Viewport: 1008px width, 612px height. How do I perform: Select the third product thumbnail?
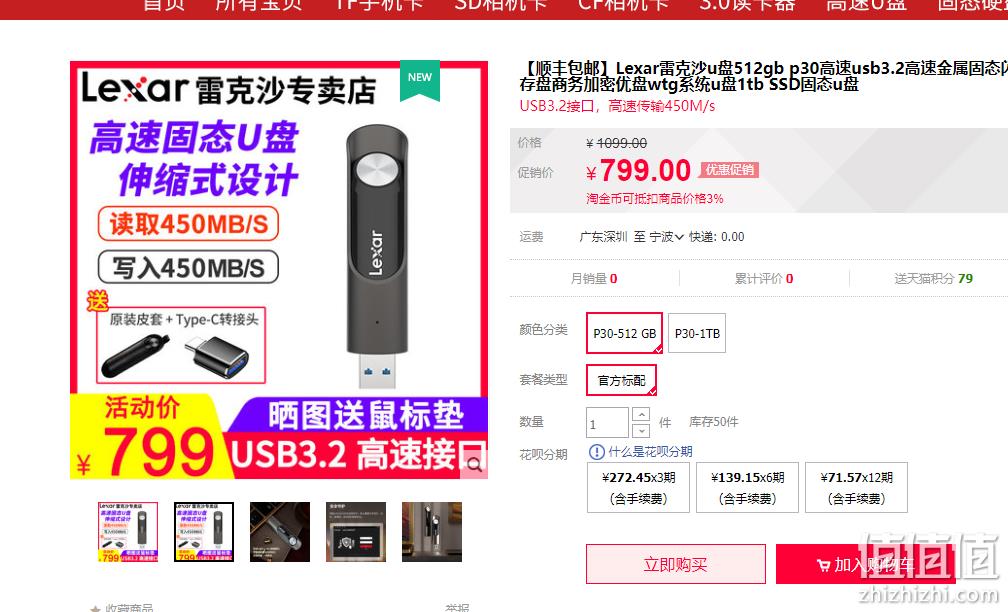pos(280,532)
